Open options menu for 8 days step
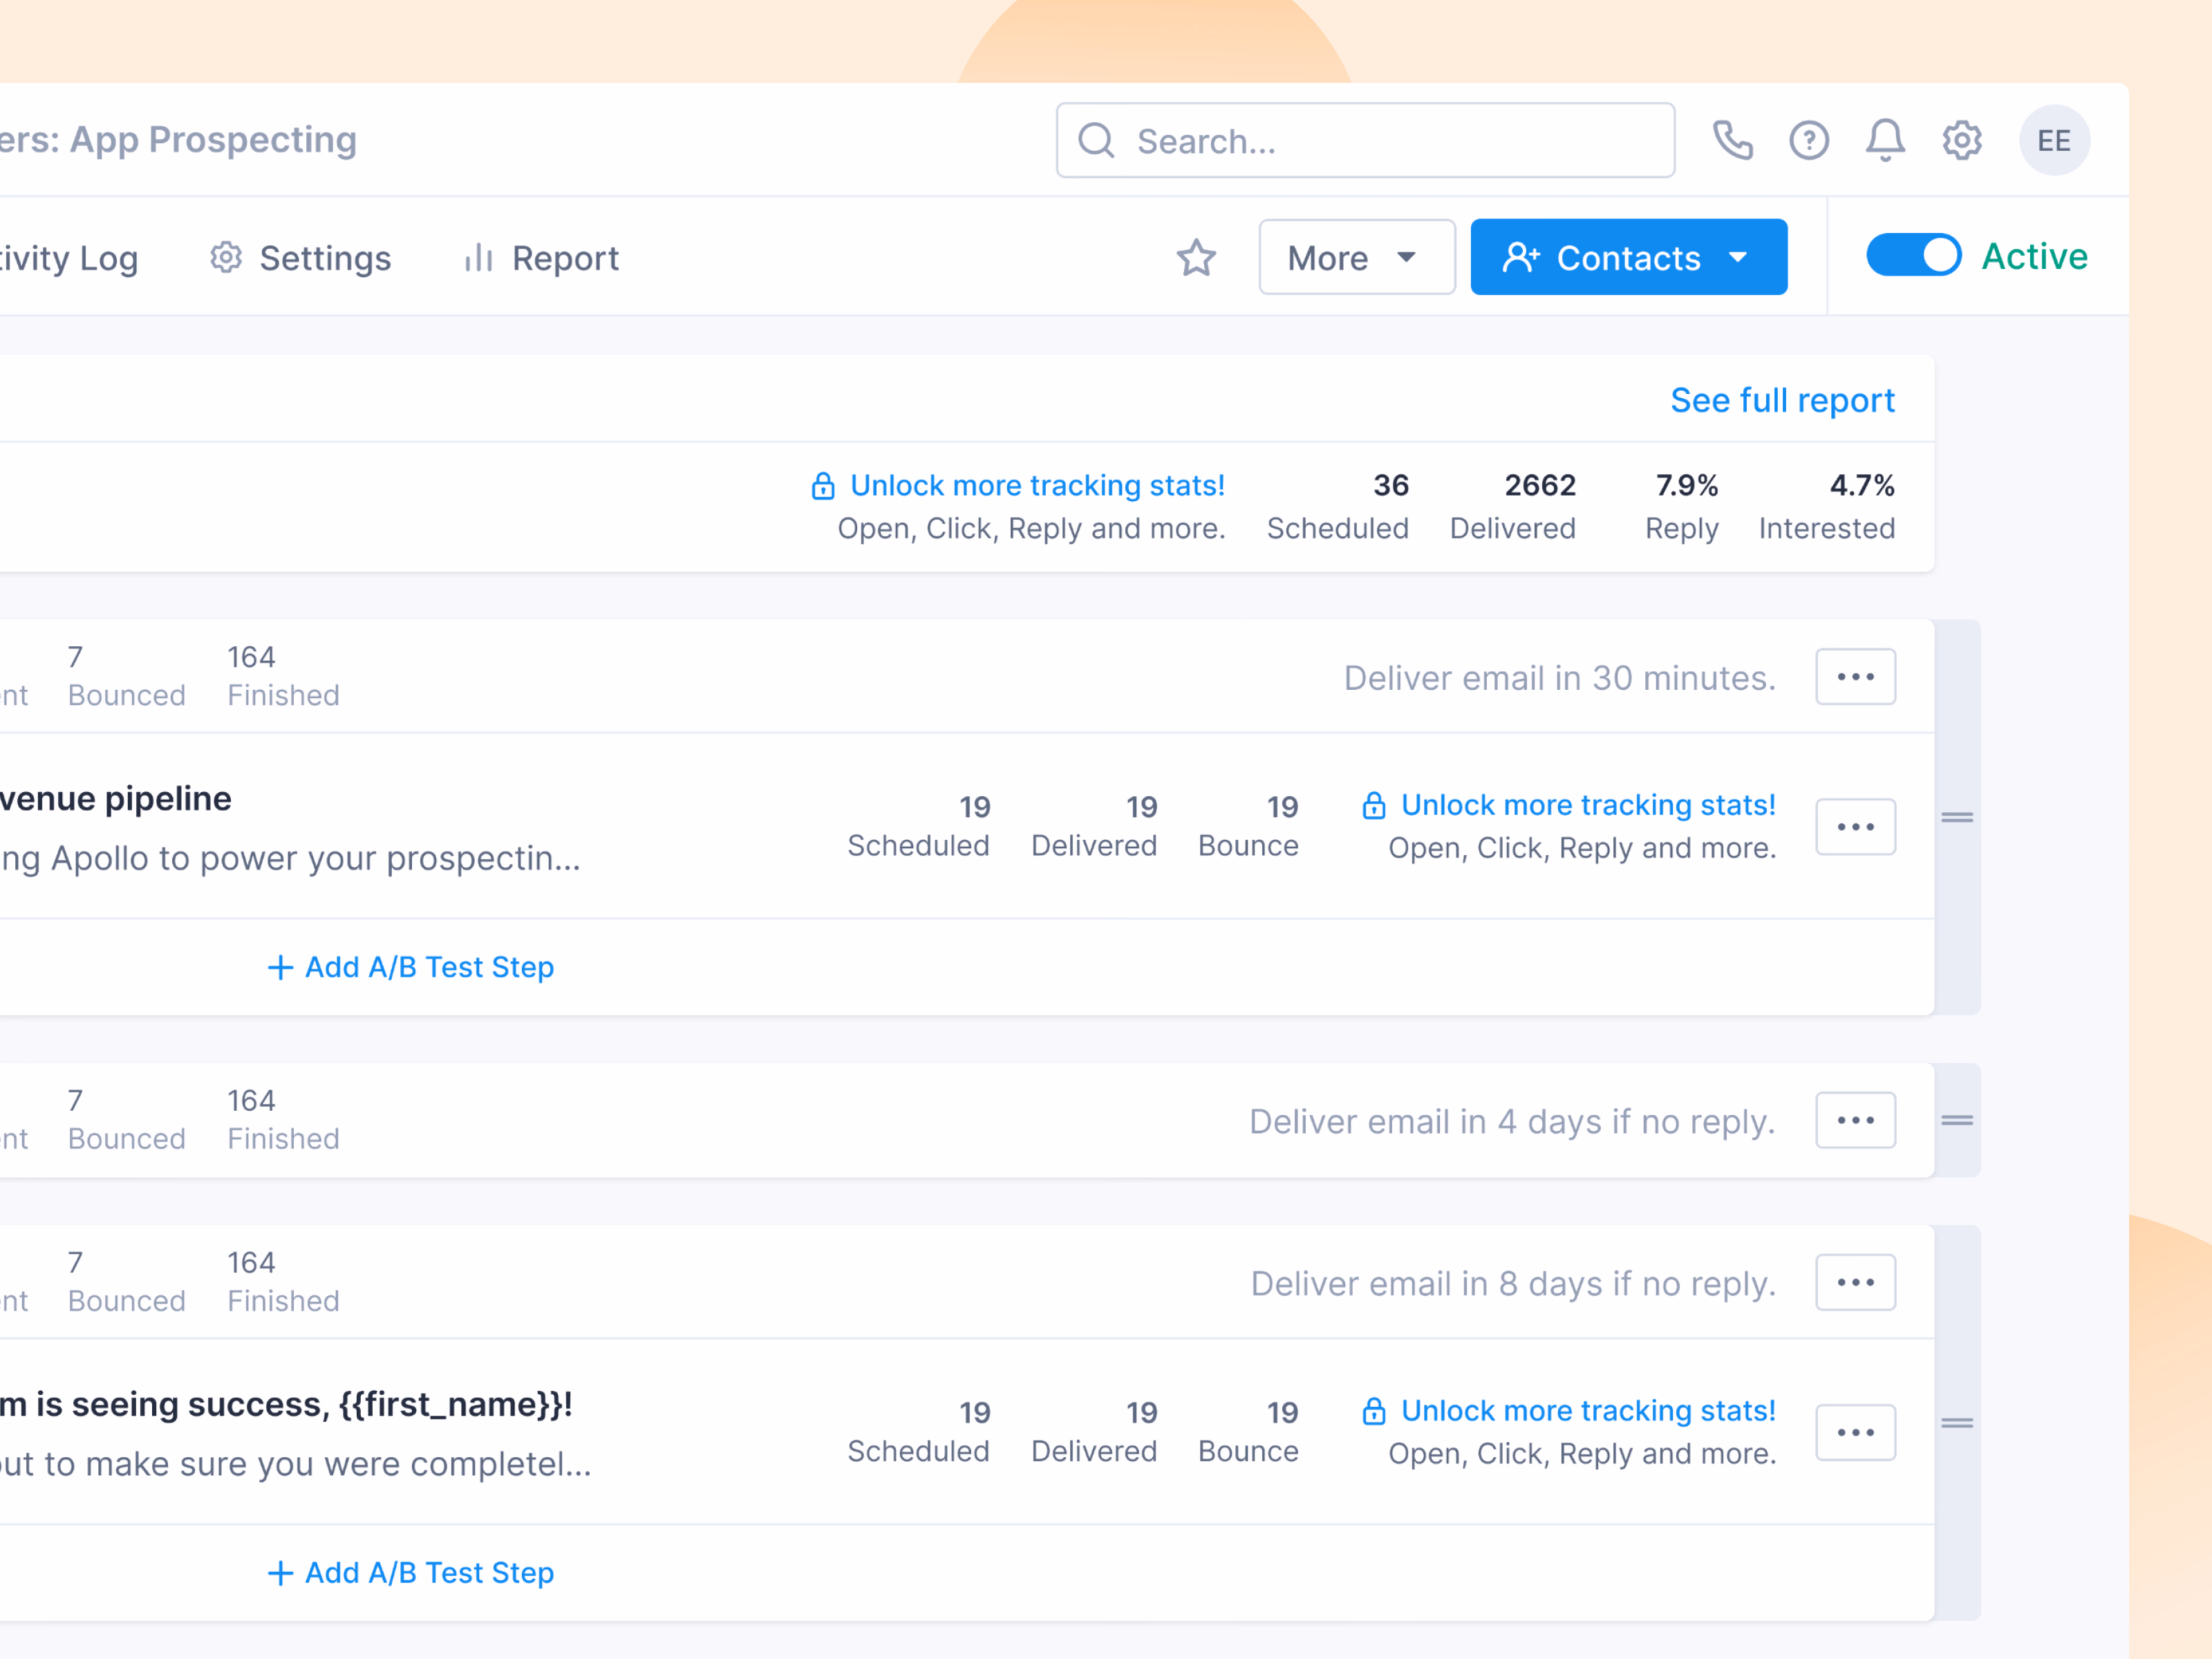This screenshot has height=1659, width=2212. 1855,1282
